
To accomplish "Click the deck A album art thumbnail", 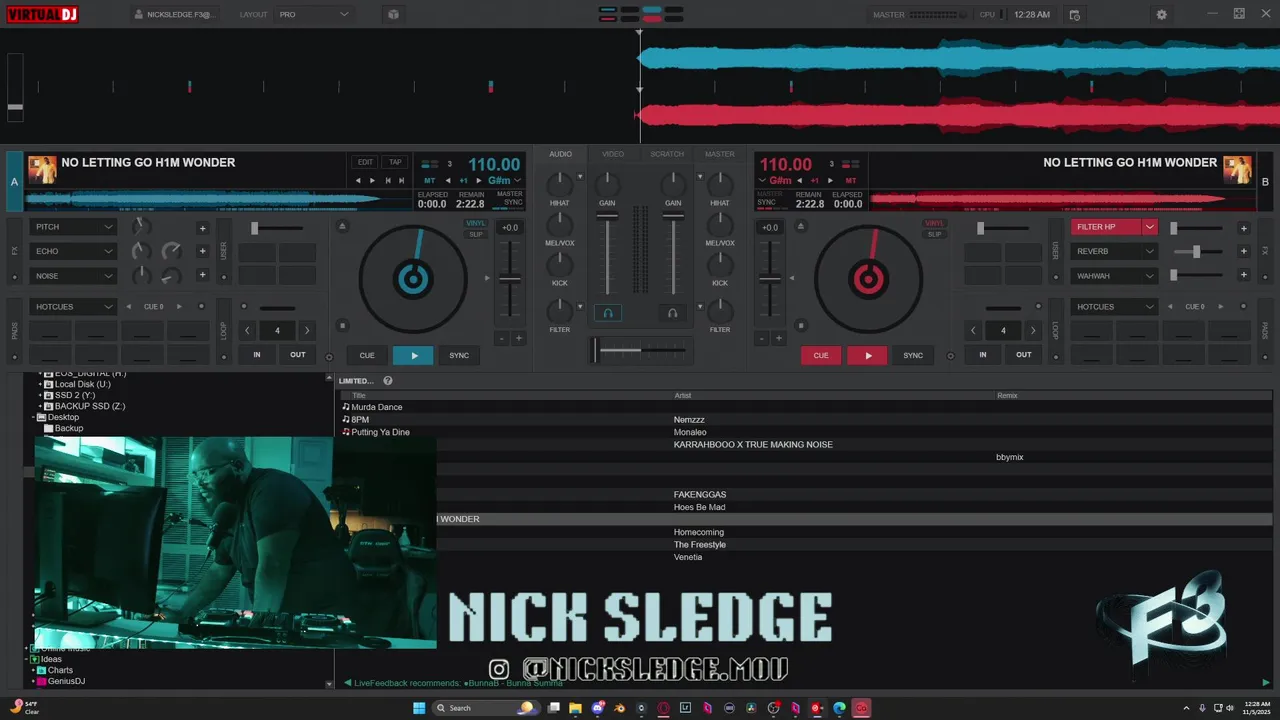I will coord(42,169).
